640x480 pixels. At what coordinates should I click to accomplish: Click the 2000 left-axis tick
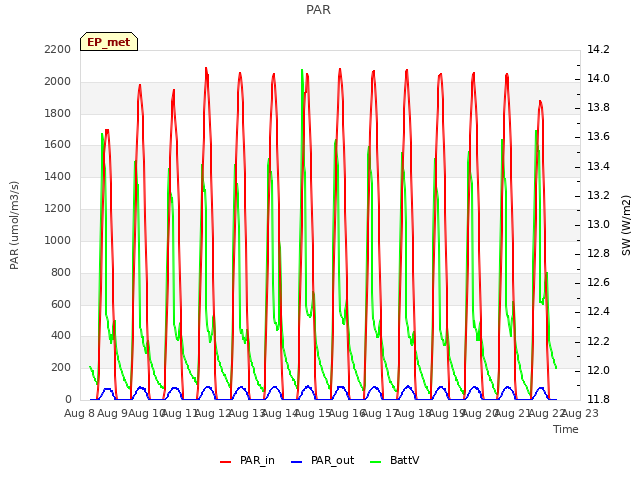tap(58, 81)
